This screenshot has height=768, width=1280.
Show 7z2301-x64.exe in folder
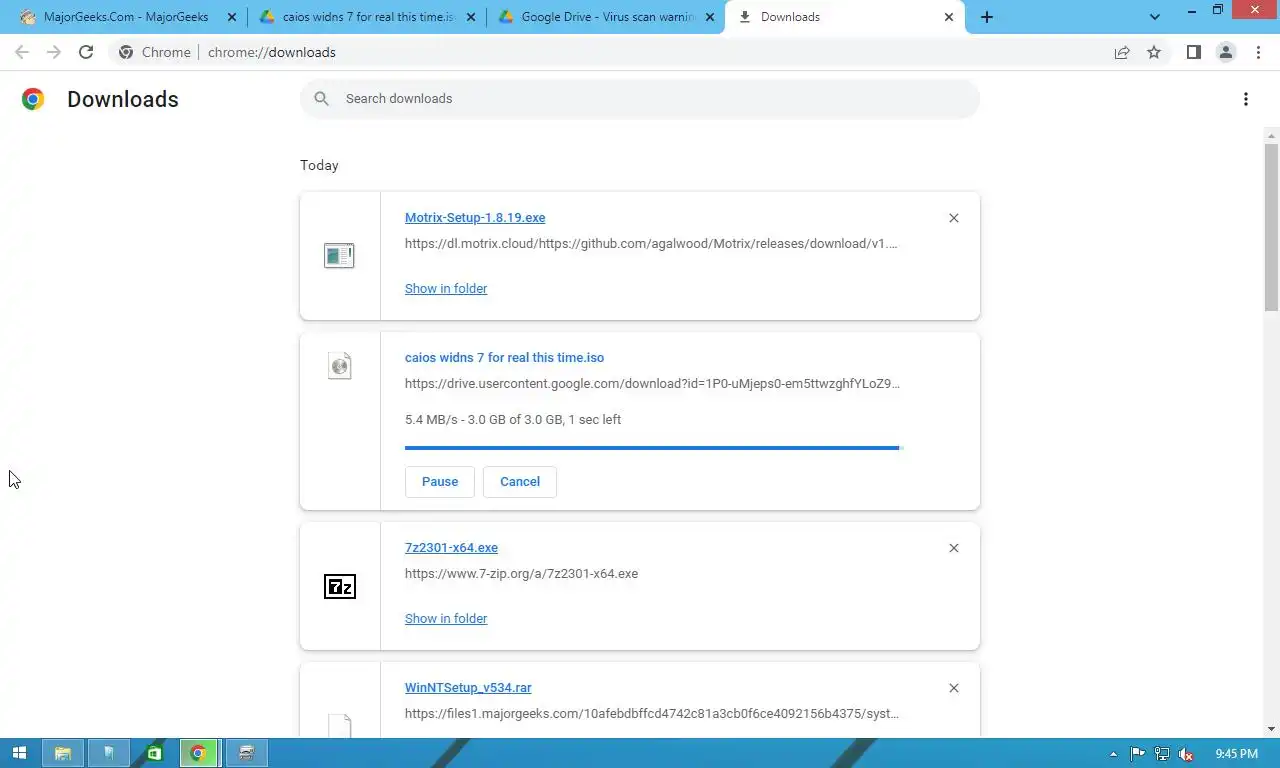[x=446, y=619]
